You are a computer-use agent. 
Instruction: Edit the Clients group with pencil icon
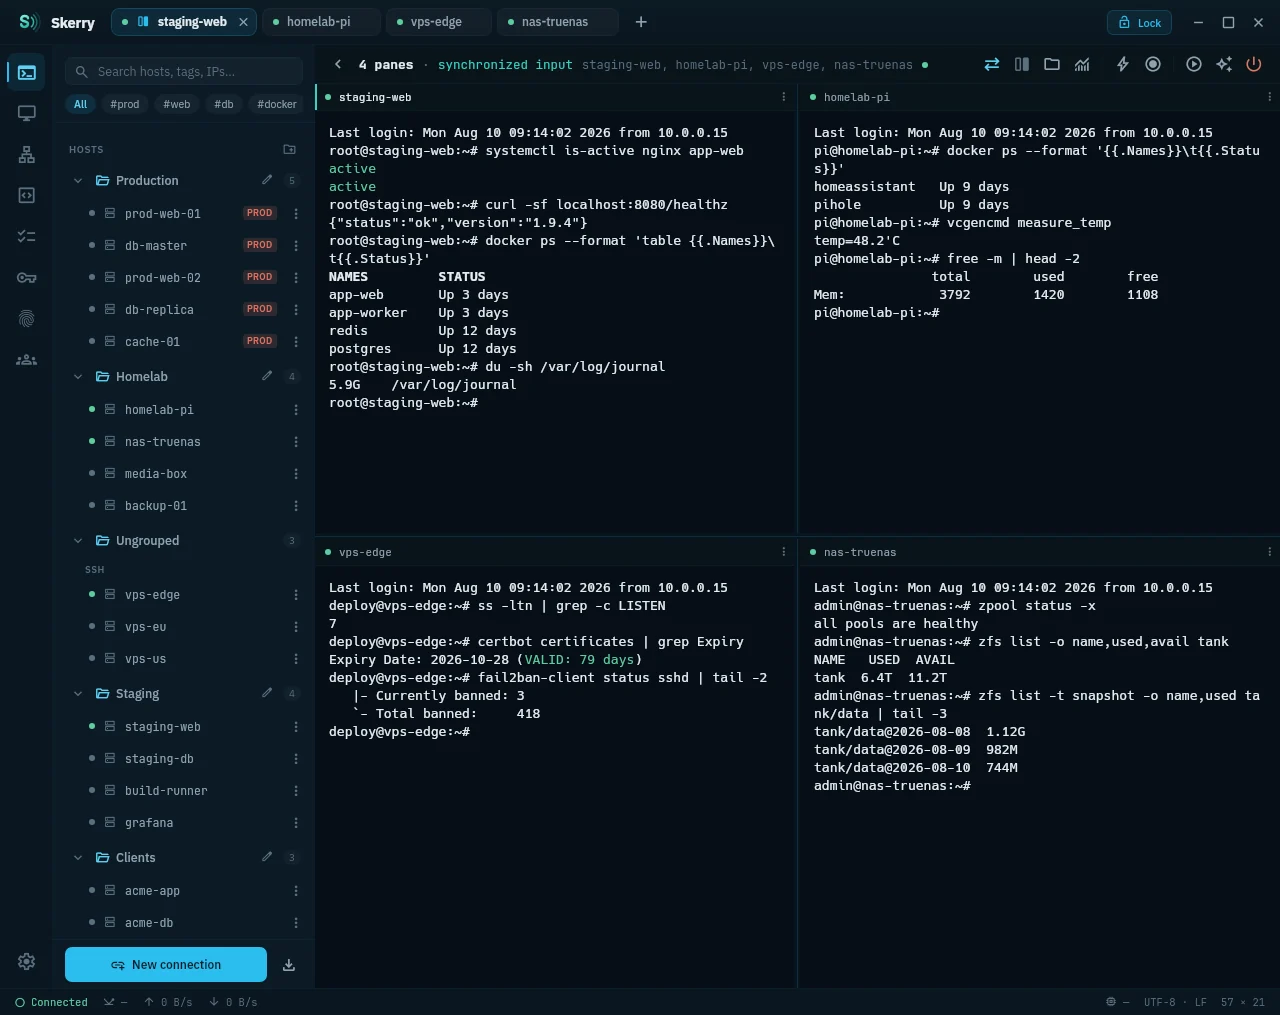(267, 857)
